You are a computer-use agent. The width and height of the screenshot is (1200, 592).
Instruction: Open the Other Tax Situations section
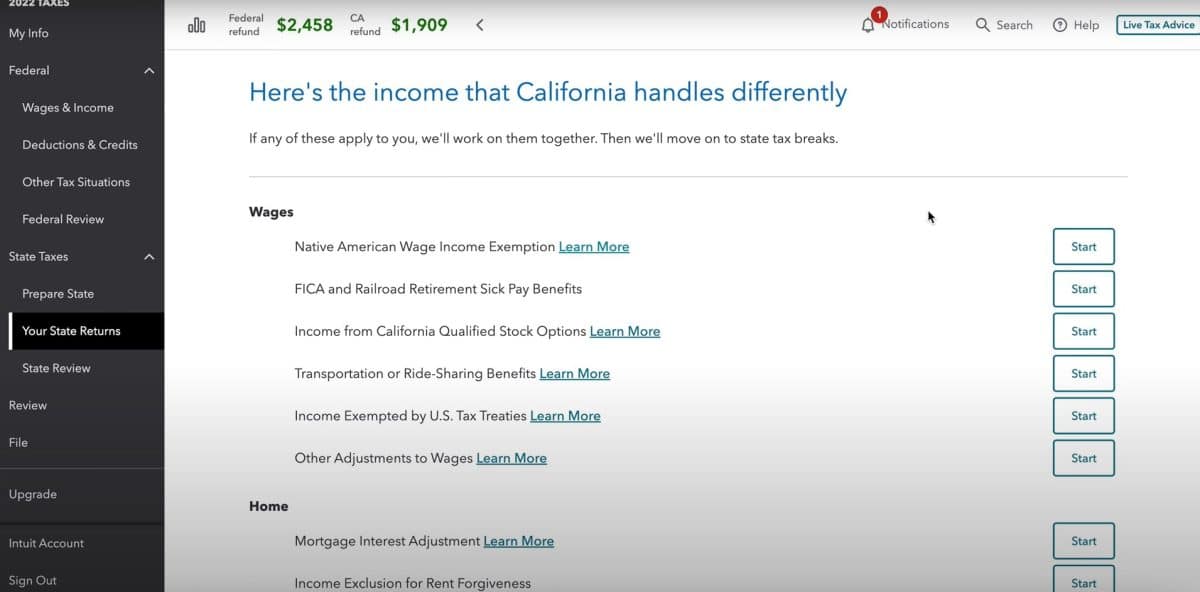coord(75,181)
